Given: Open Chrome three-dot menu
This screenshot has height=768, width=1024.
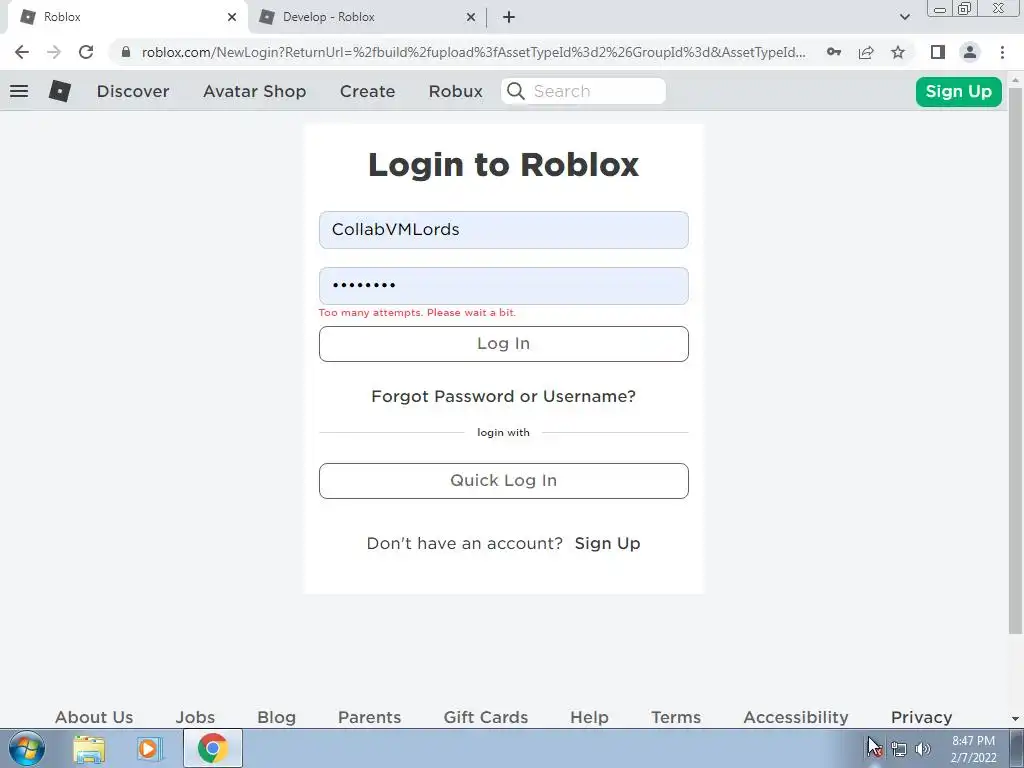Looking at the screenshot, I should [1002, 52].
